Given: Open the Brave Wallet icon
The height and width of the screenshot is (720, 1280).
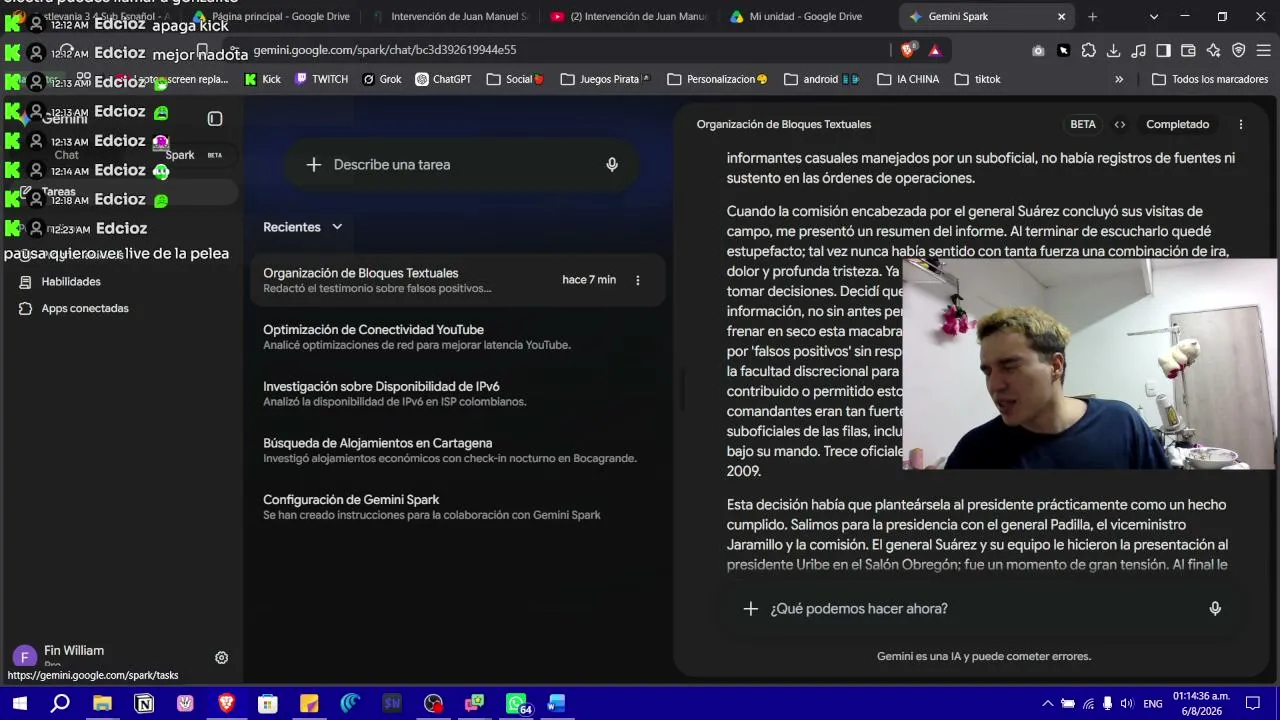Looking at the screenshot, I should [x=1188, y=50].
